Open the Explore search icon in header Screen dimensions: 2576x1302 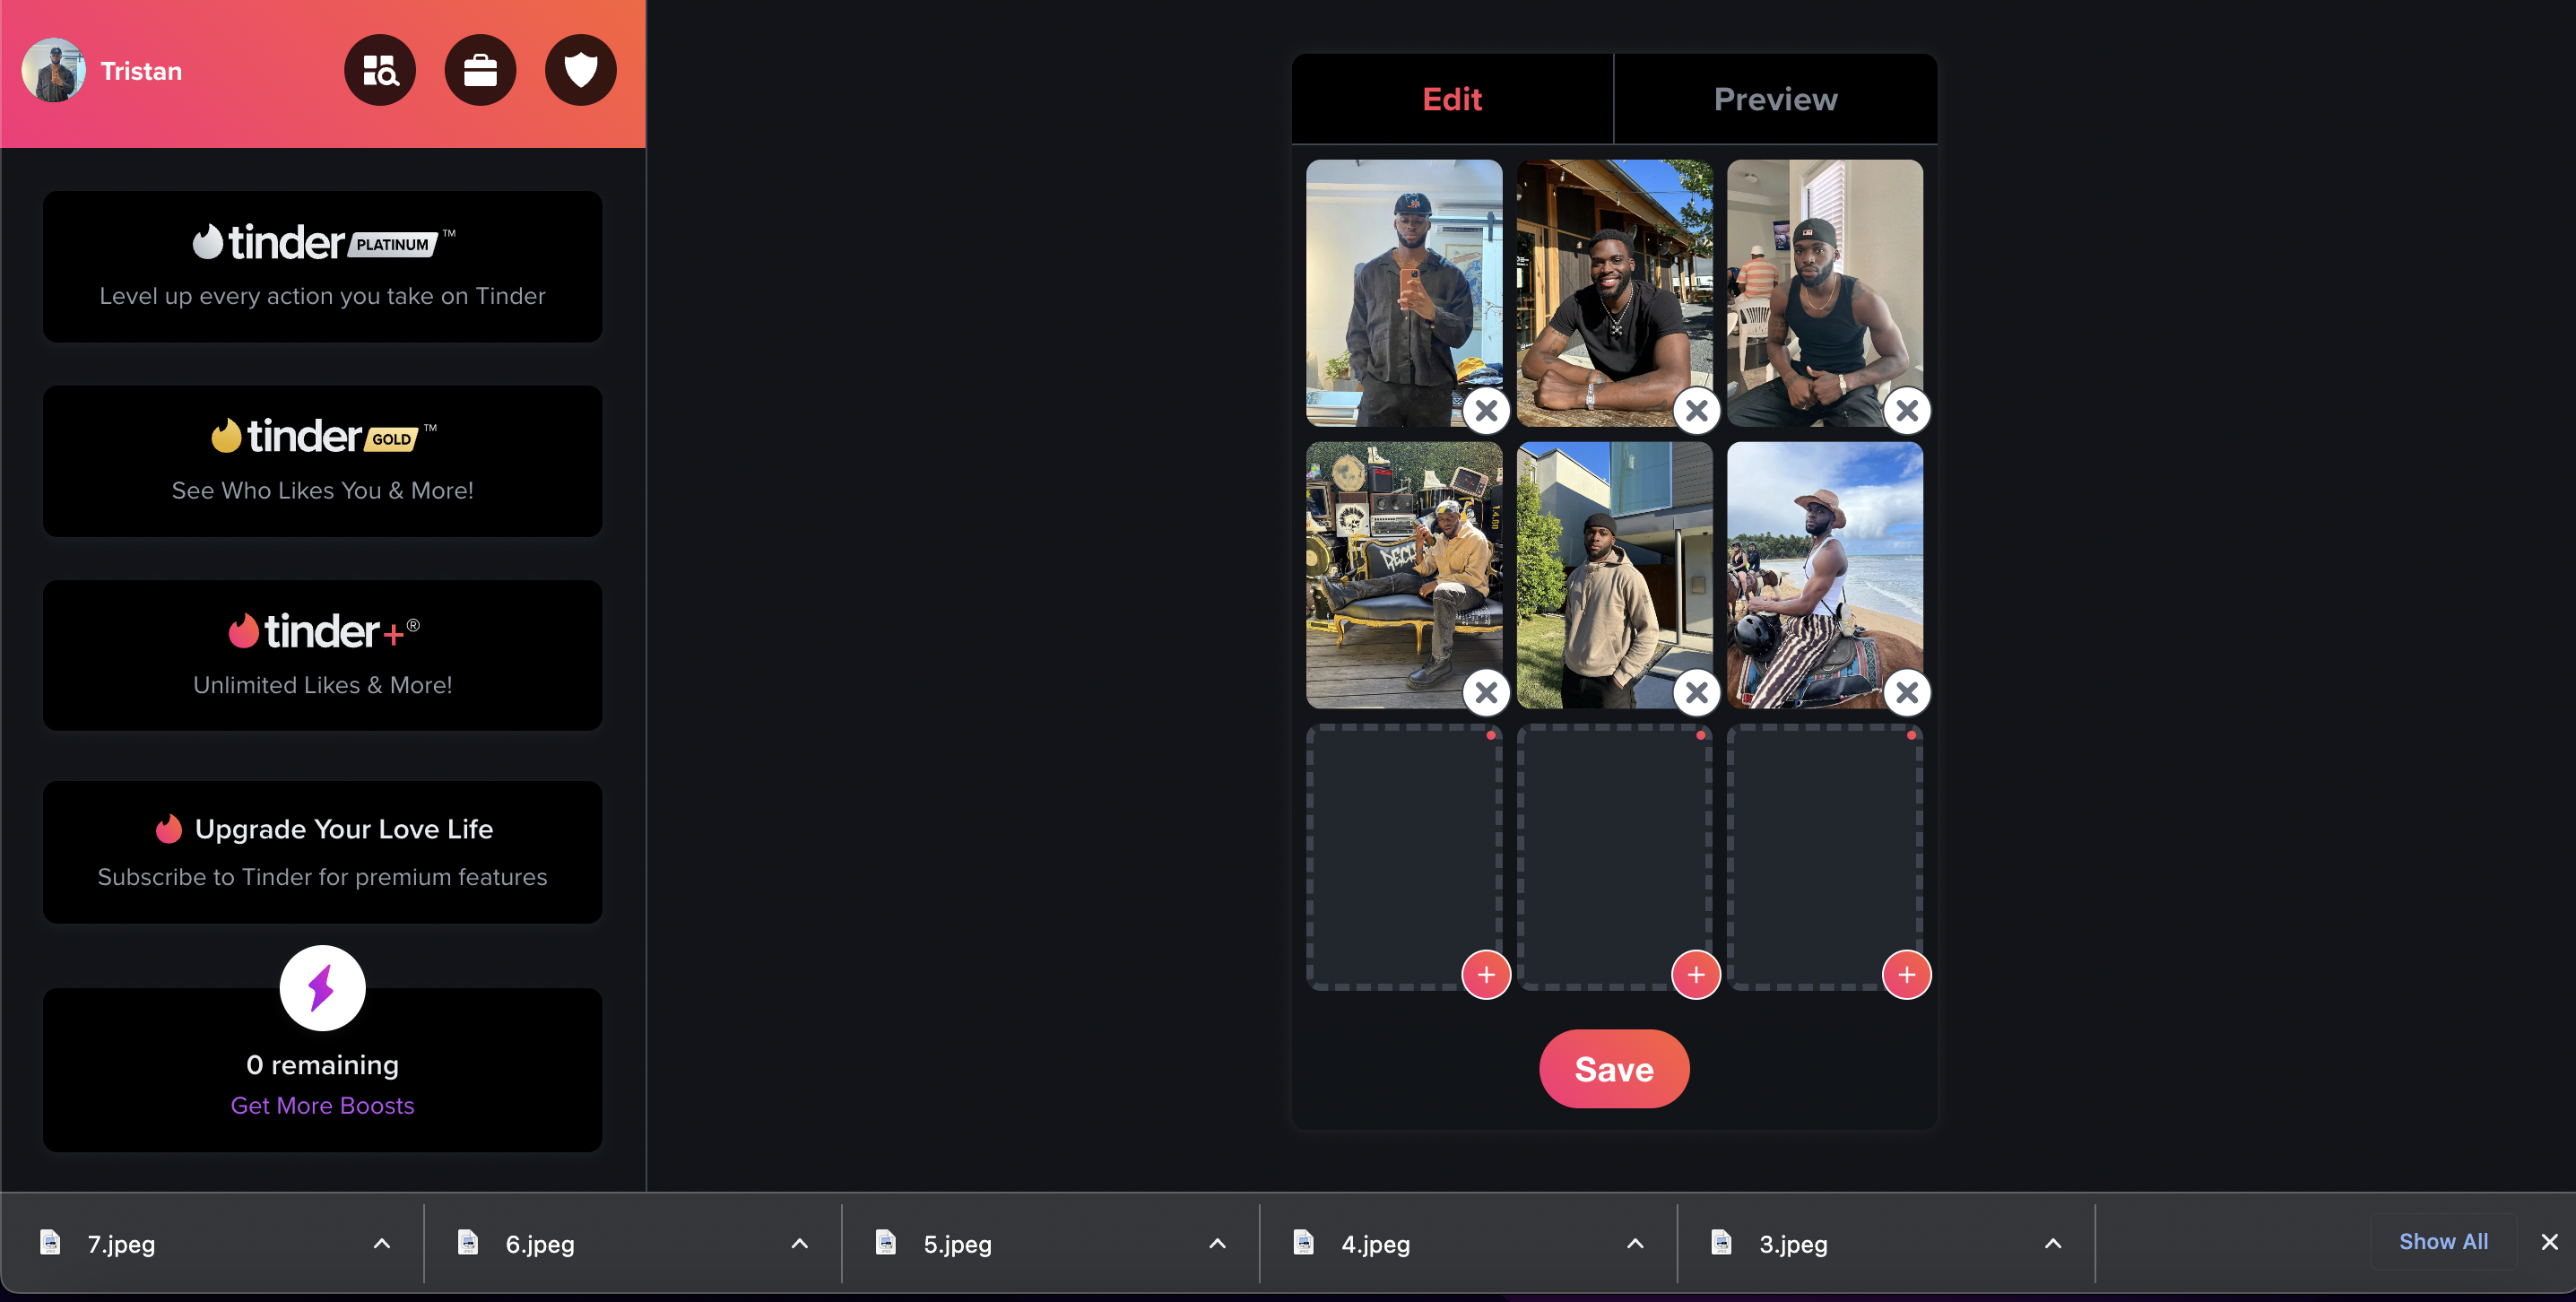pyautogui.click(x=380, y=71)
